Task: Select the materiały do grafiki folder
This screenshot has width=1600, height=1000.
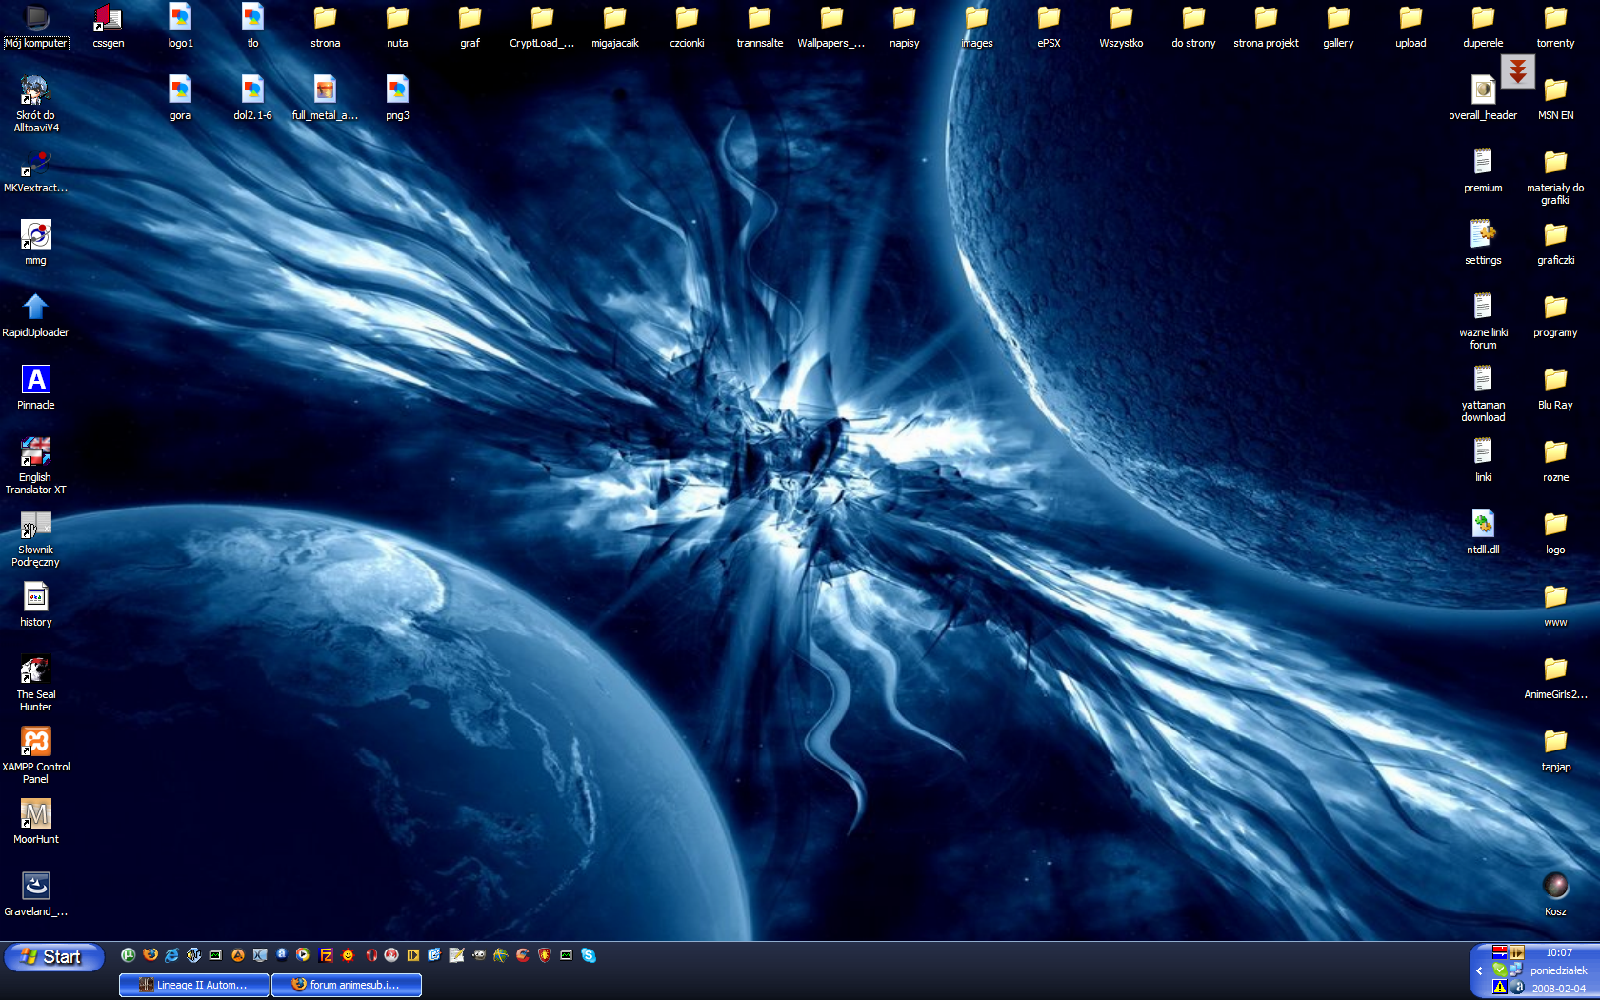Action: (x=1555, y=177)
